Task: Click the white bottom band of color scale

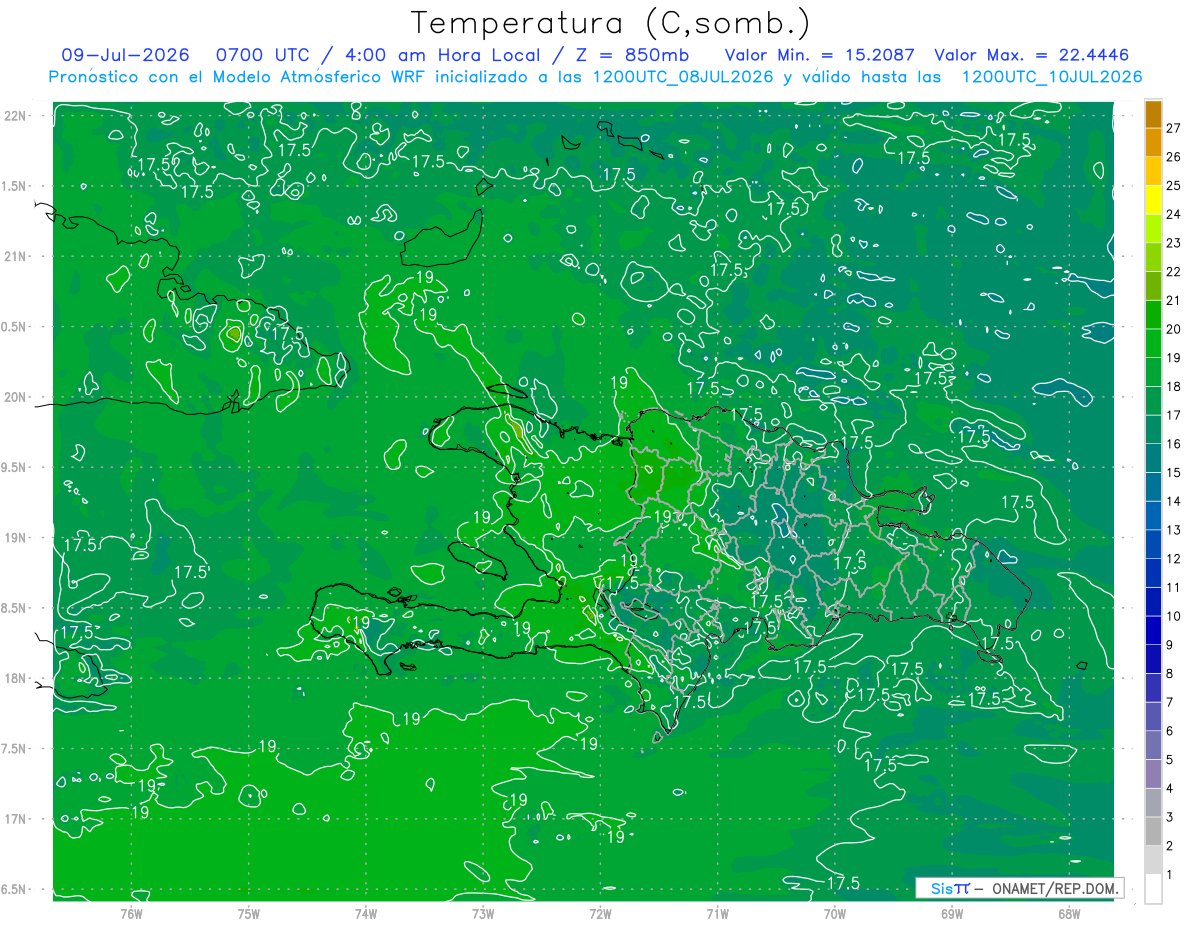Action: (x=1153, y=889)
